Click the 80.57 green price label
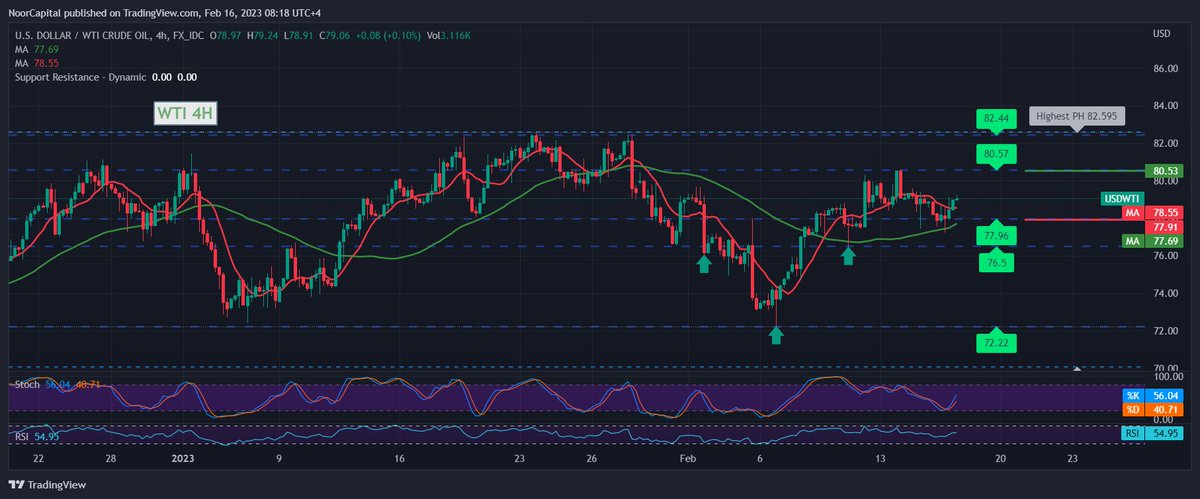The image size is (1200, 499). click(996, 154)
